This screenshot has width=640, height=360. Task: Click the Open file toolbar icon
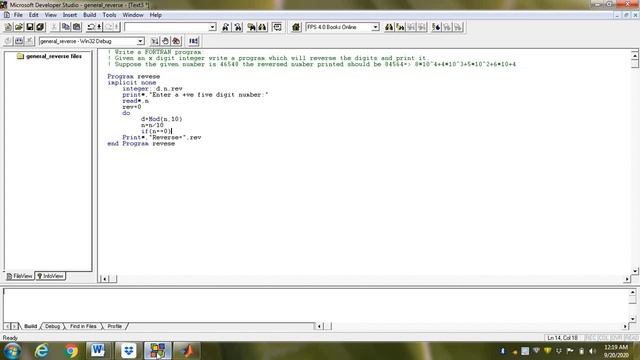19,27
